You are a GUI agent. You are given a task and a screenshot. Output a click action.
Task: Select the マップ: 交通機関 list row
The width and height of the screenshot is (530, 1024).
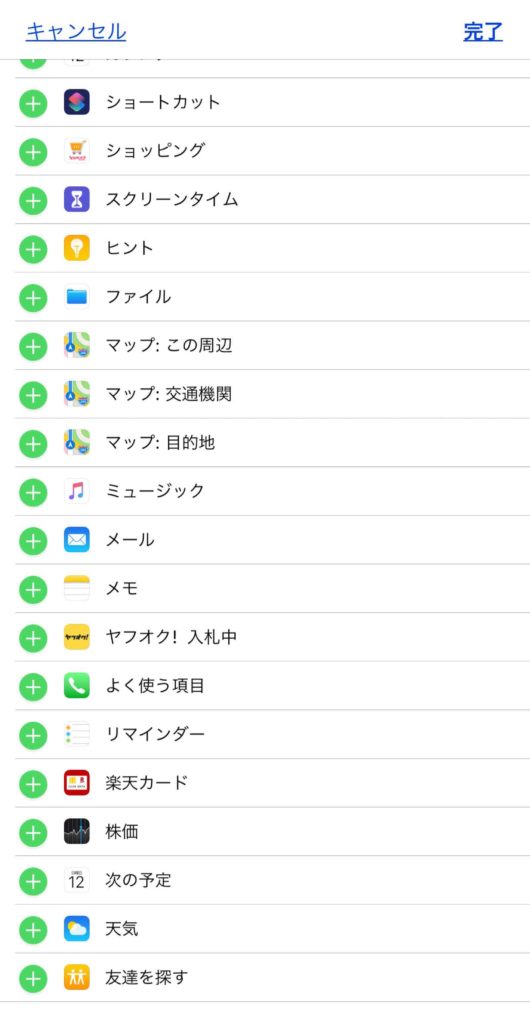(x=272, y=394)
